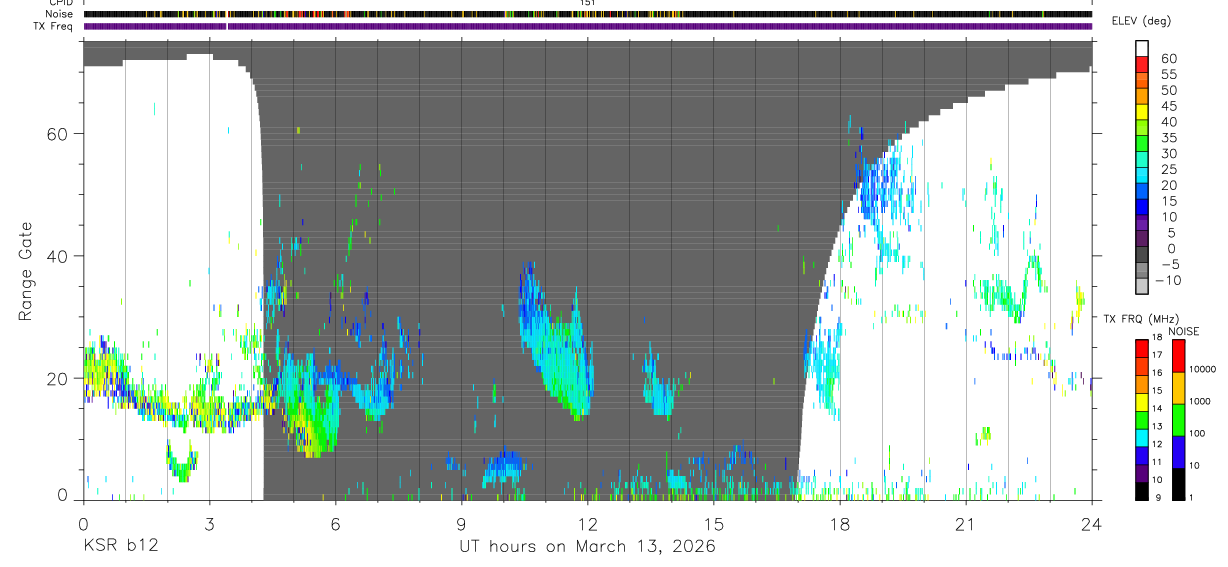This screenshot has width=1228, height=567.
Task: Click the '25' value in the ELEV legend
Action: pos(1167,169)
